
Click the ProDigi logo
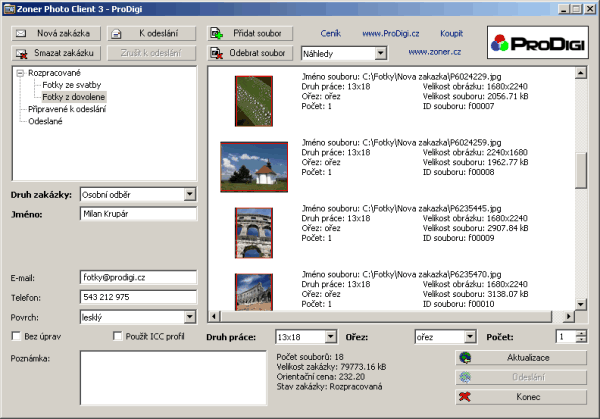pyautogui.click(x=538, y=42)
